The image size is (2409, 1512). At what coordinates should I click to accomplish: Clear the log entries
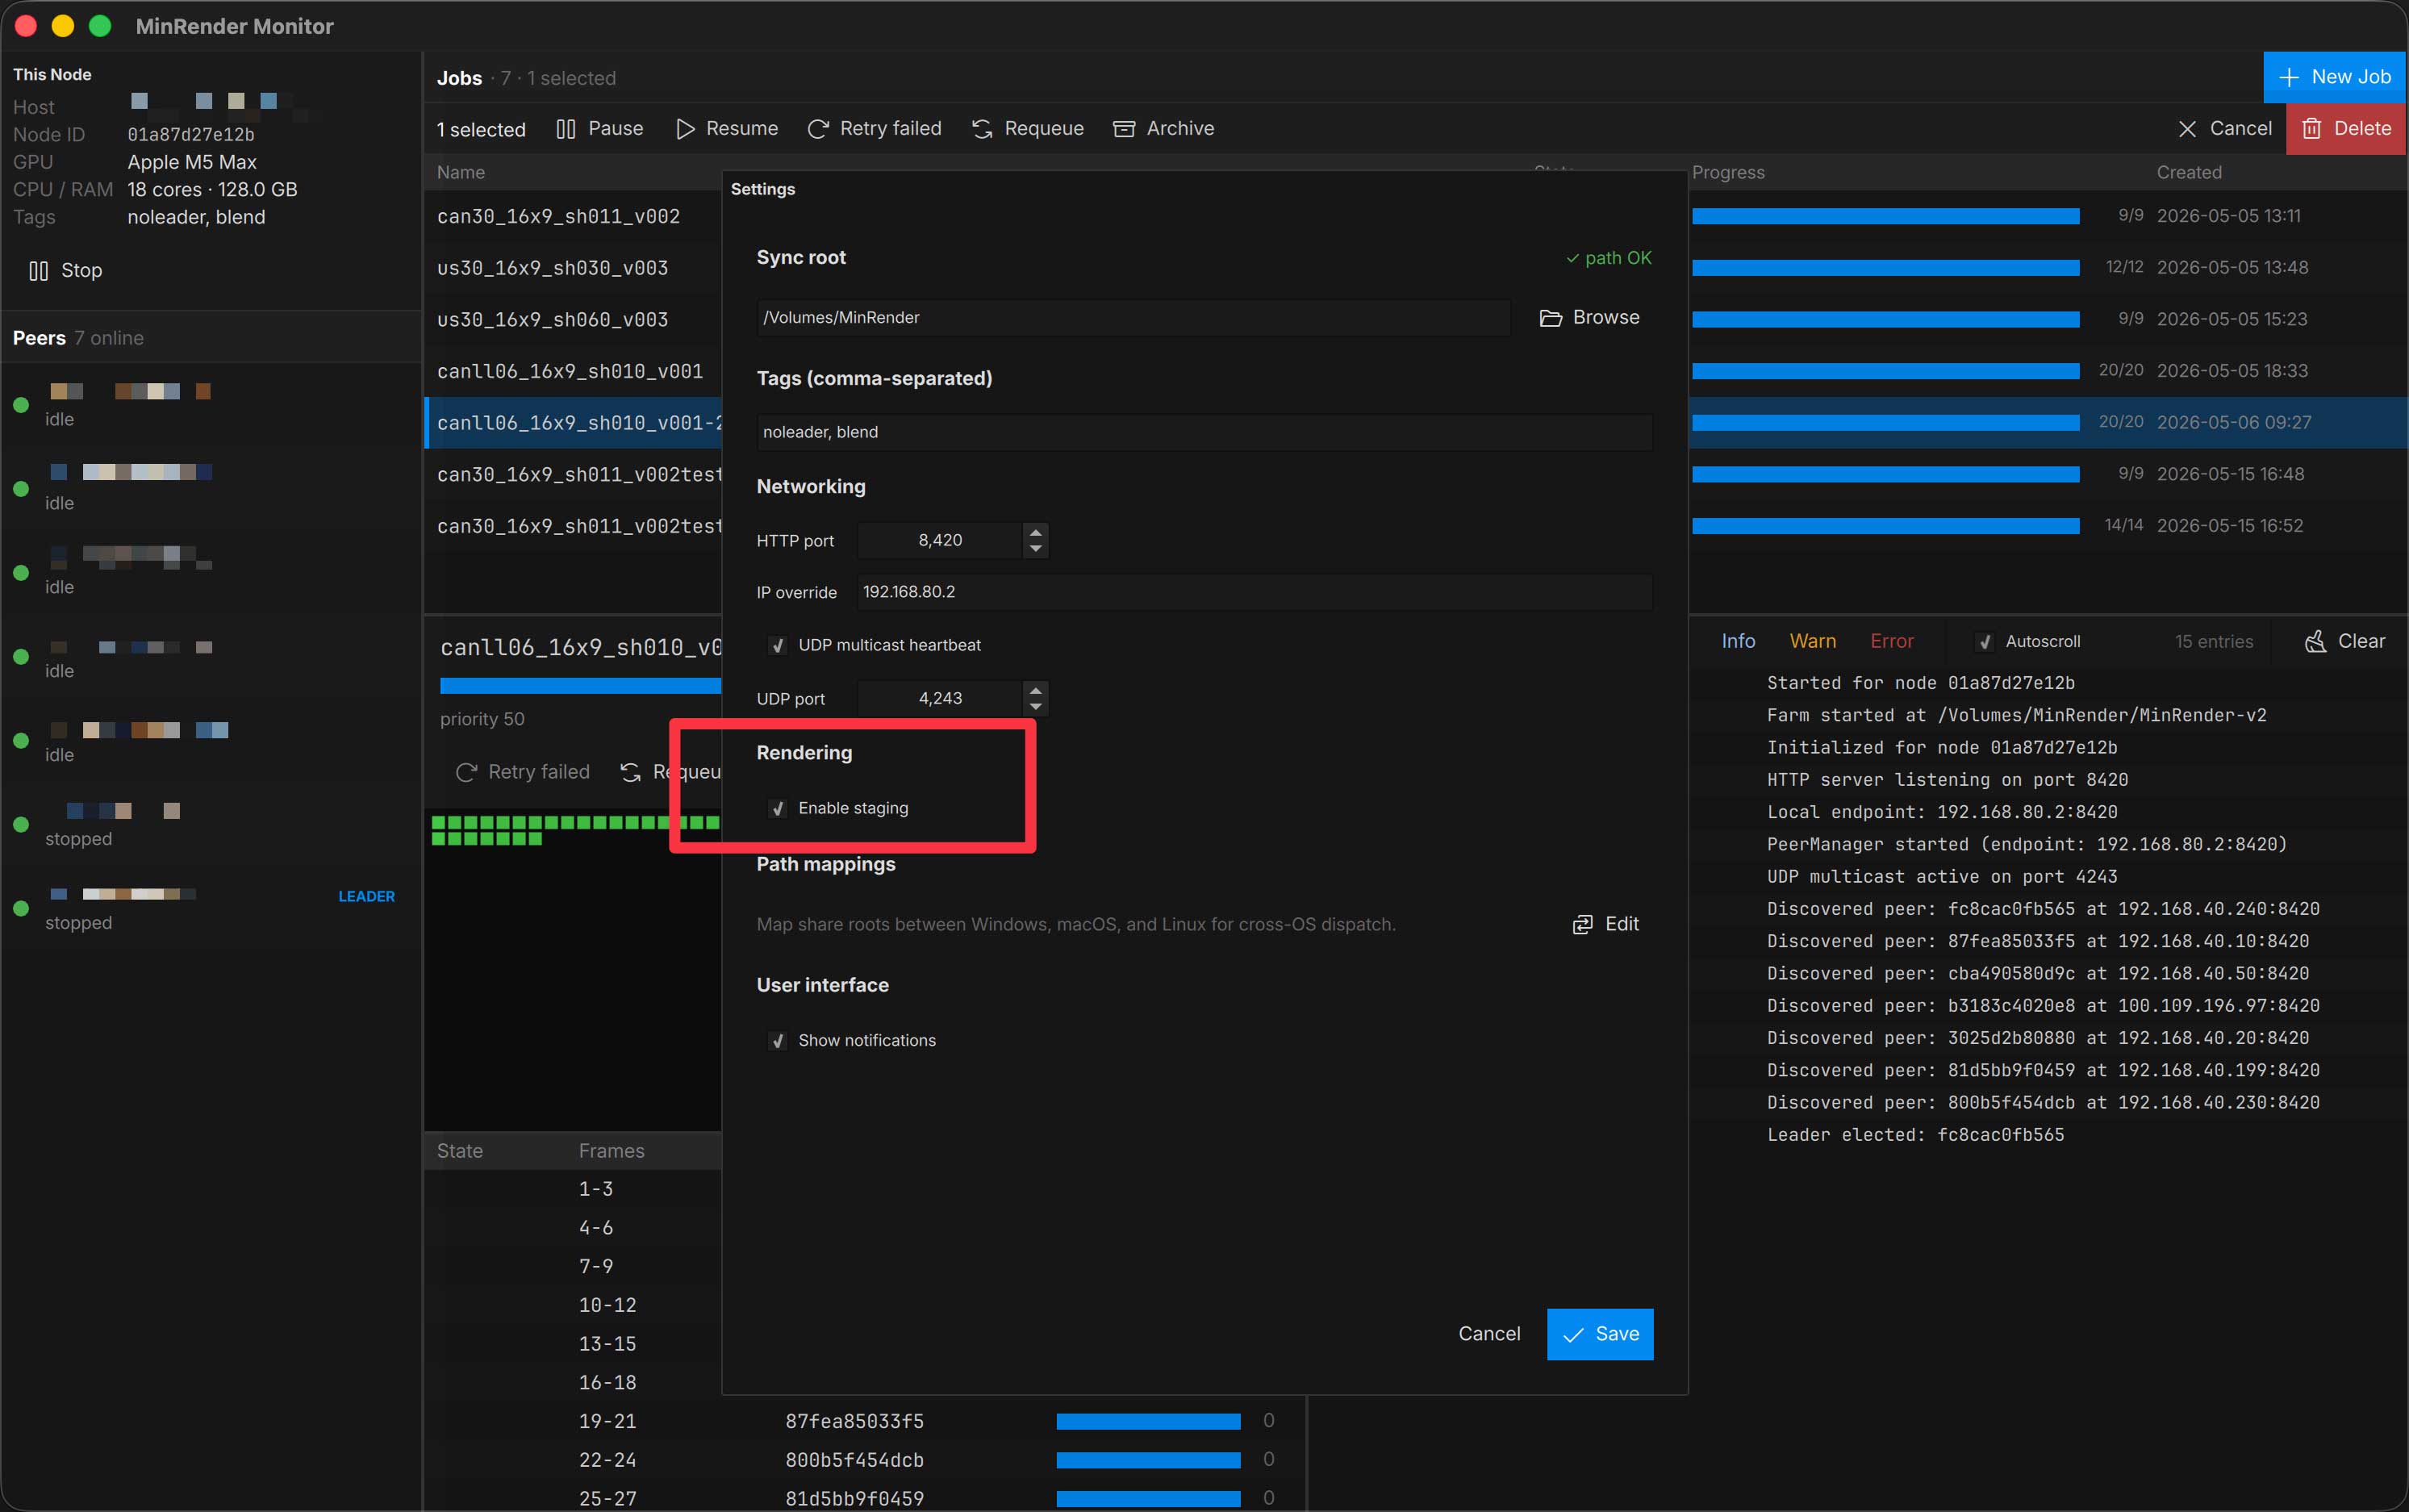(x=2344, y=641)
